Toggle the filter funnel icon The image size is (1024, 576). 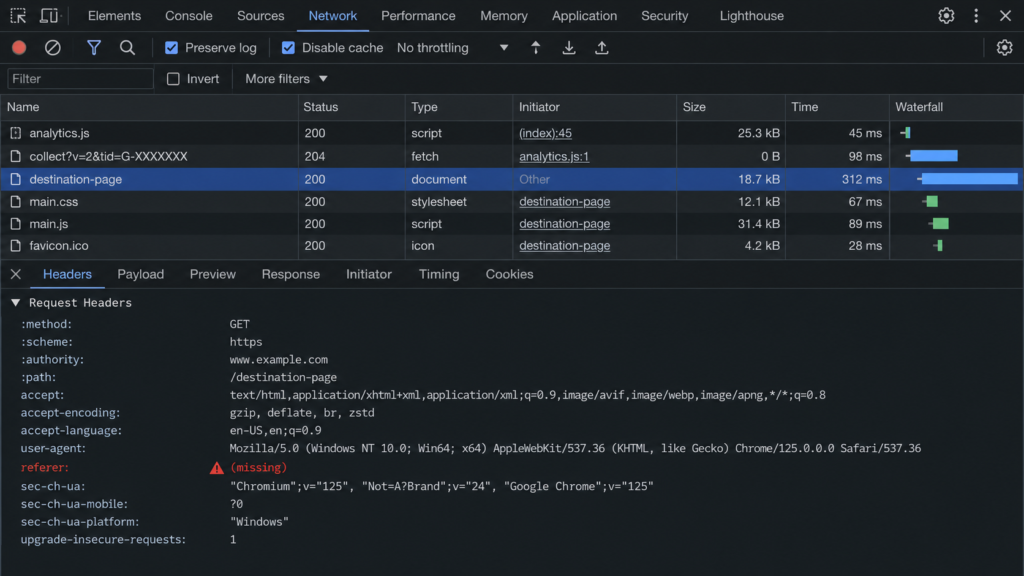94,48
